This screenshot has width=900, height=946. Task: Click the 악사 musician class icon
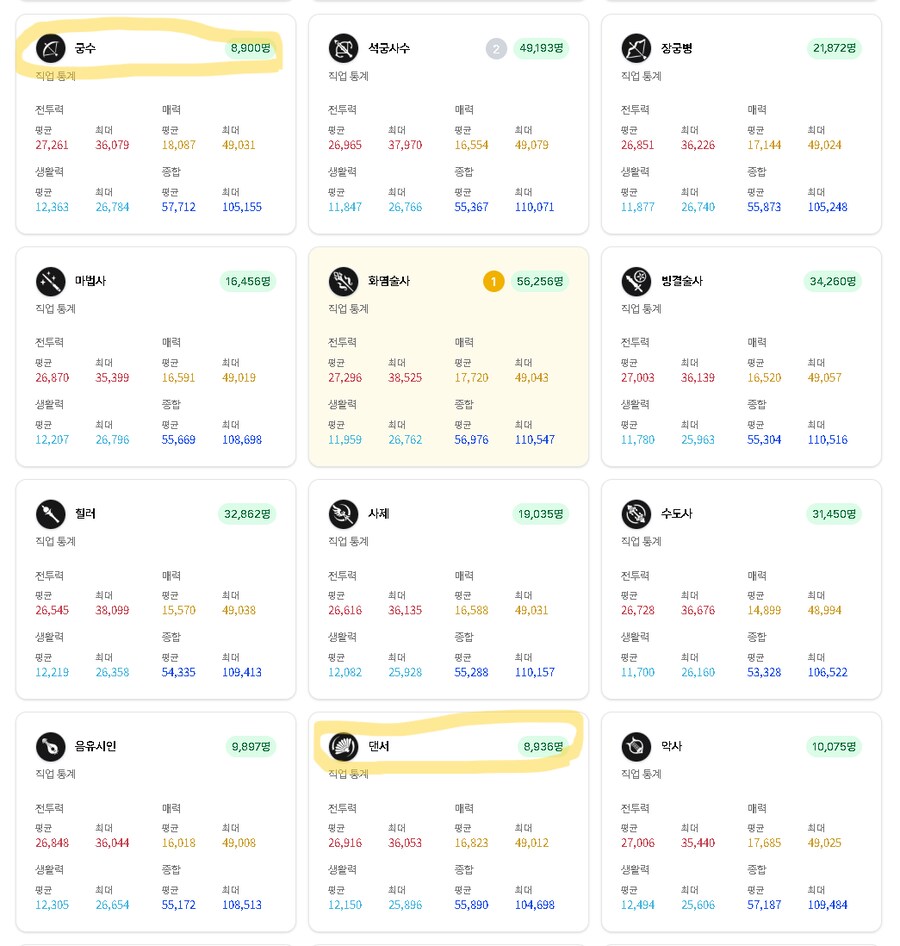[636, 746]
